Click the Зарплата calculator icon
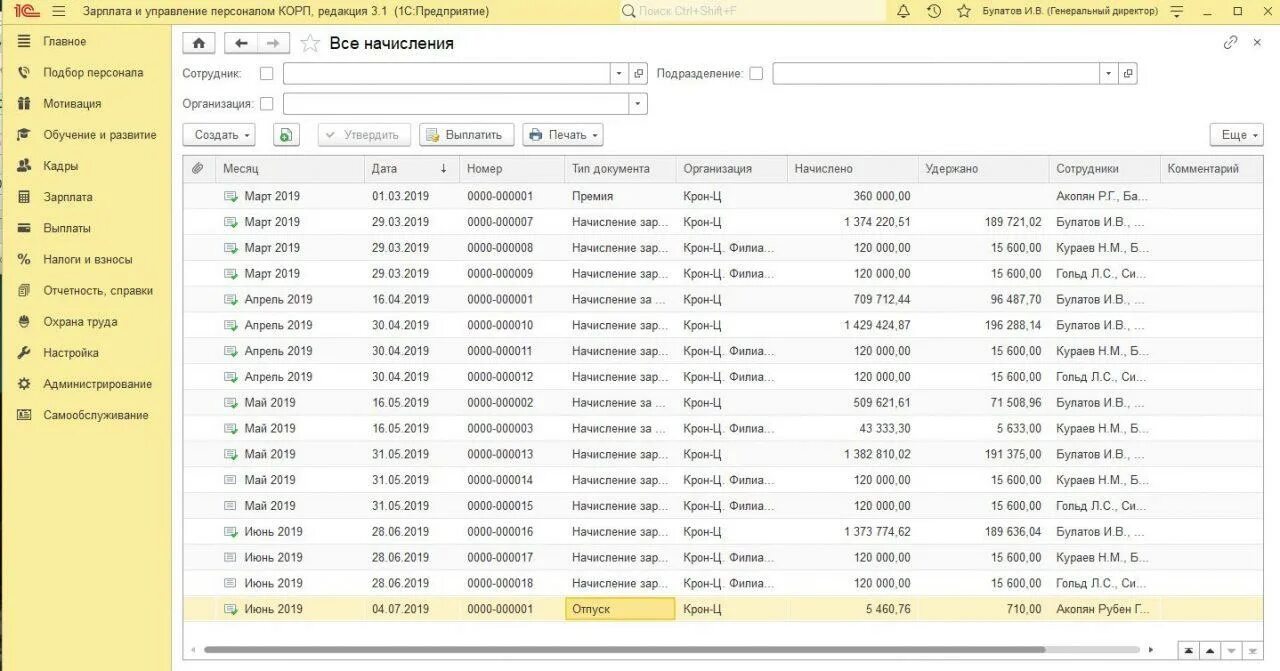The width and height of the screenshot is (1280, 671). click(24, 197)
